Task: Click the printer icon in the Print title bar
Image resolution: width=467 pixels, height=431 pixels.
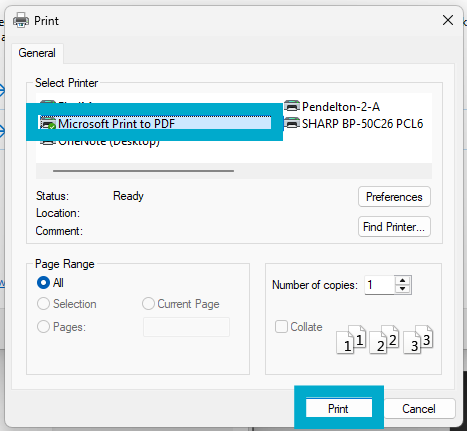Action: [21, 20]
